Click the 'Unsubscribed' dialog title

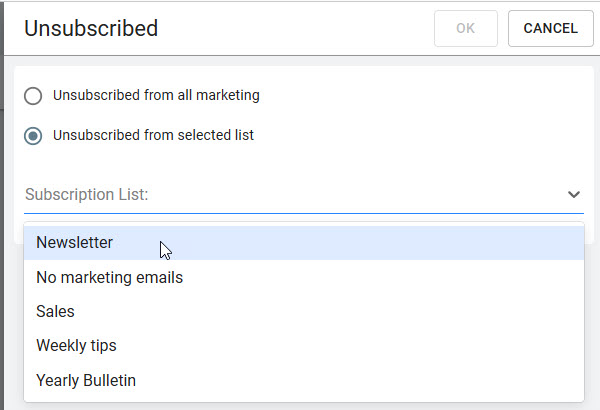(91, 28)
